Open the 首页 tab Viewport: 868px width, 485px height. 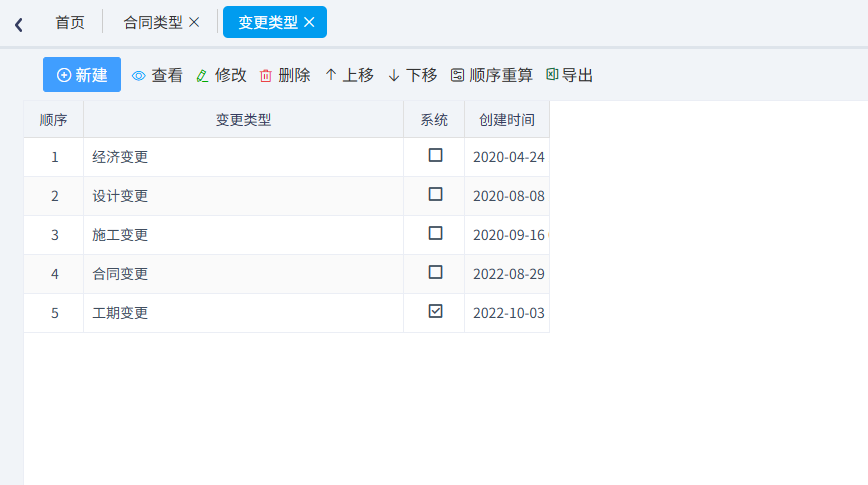pyautogui.click(x=70, y=22)
